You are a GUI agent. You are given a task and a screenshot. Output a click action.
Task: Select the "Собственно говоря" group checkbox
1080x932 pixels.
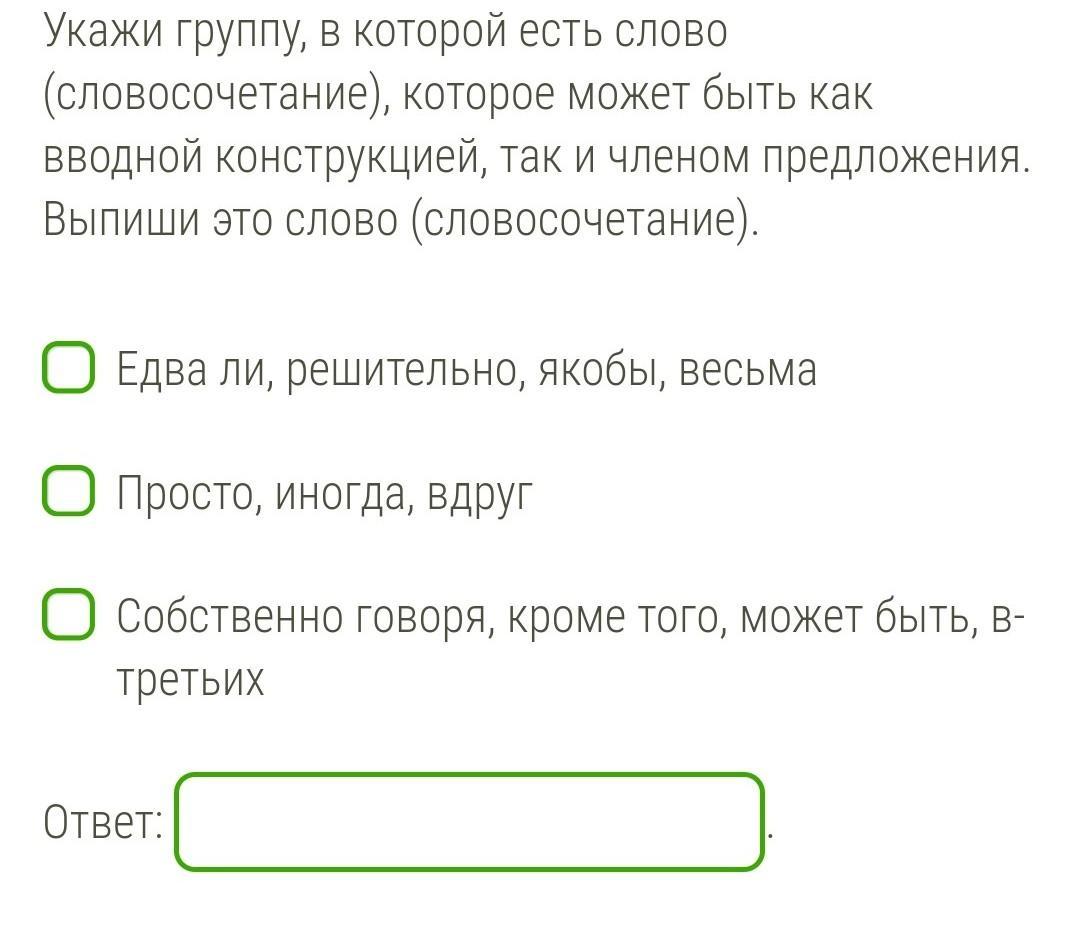69,615
